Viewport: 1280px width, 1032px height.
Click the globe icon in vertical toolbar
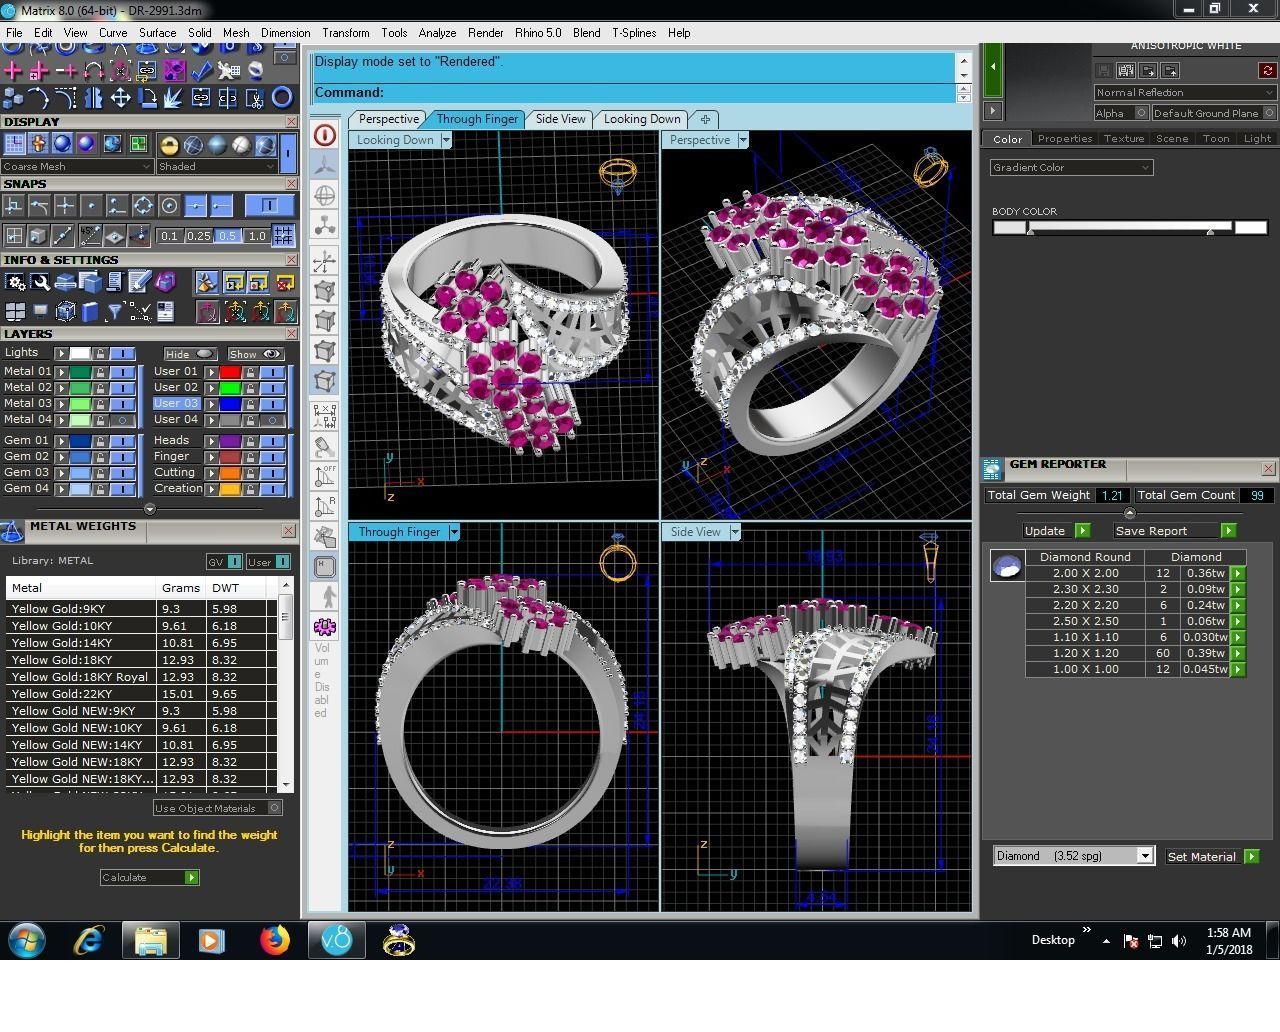pos(325,196)
